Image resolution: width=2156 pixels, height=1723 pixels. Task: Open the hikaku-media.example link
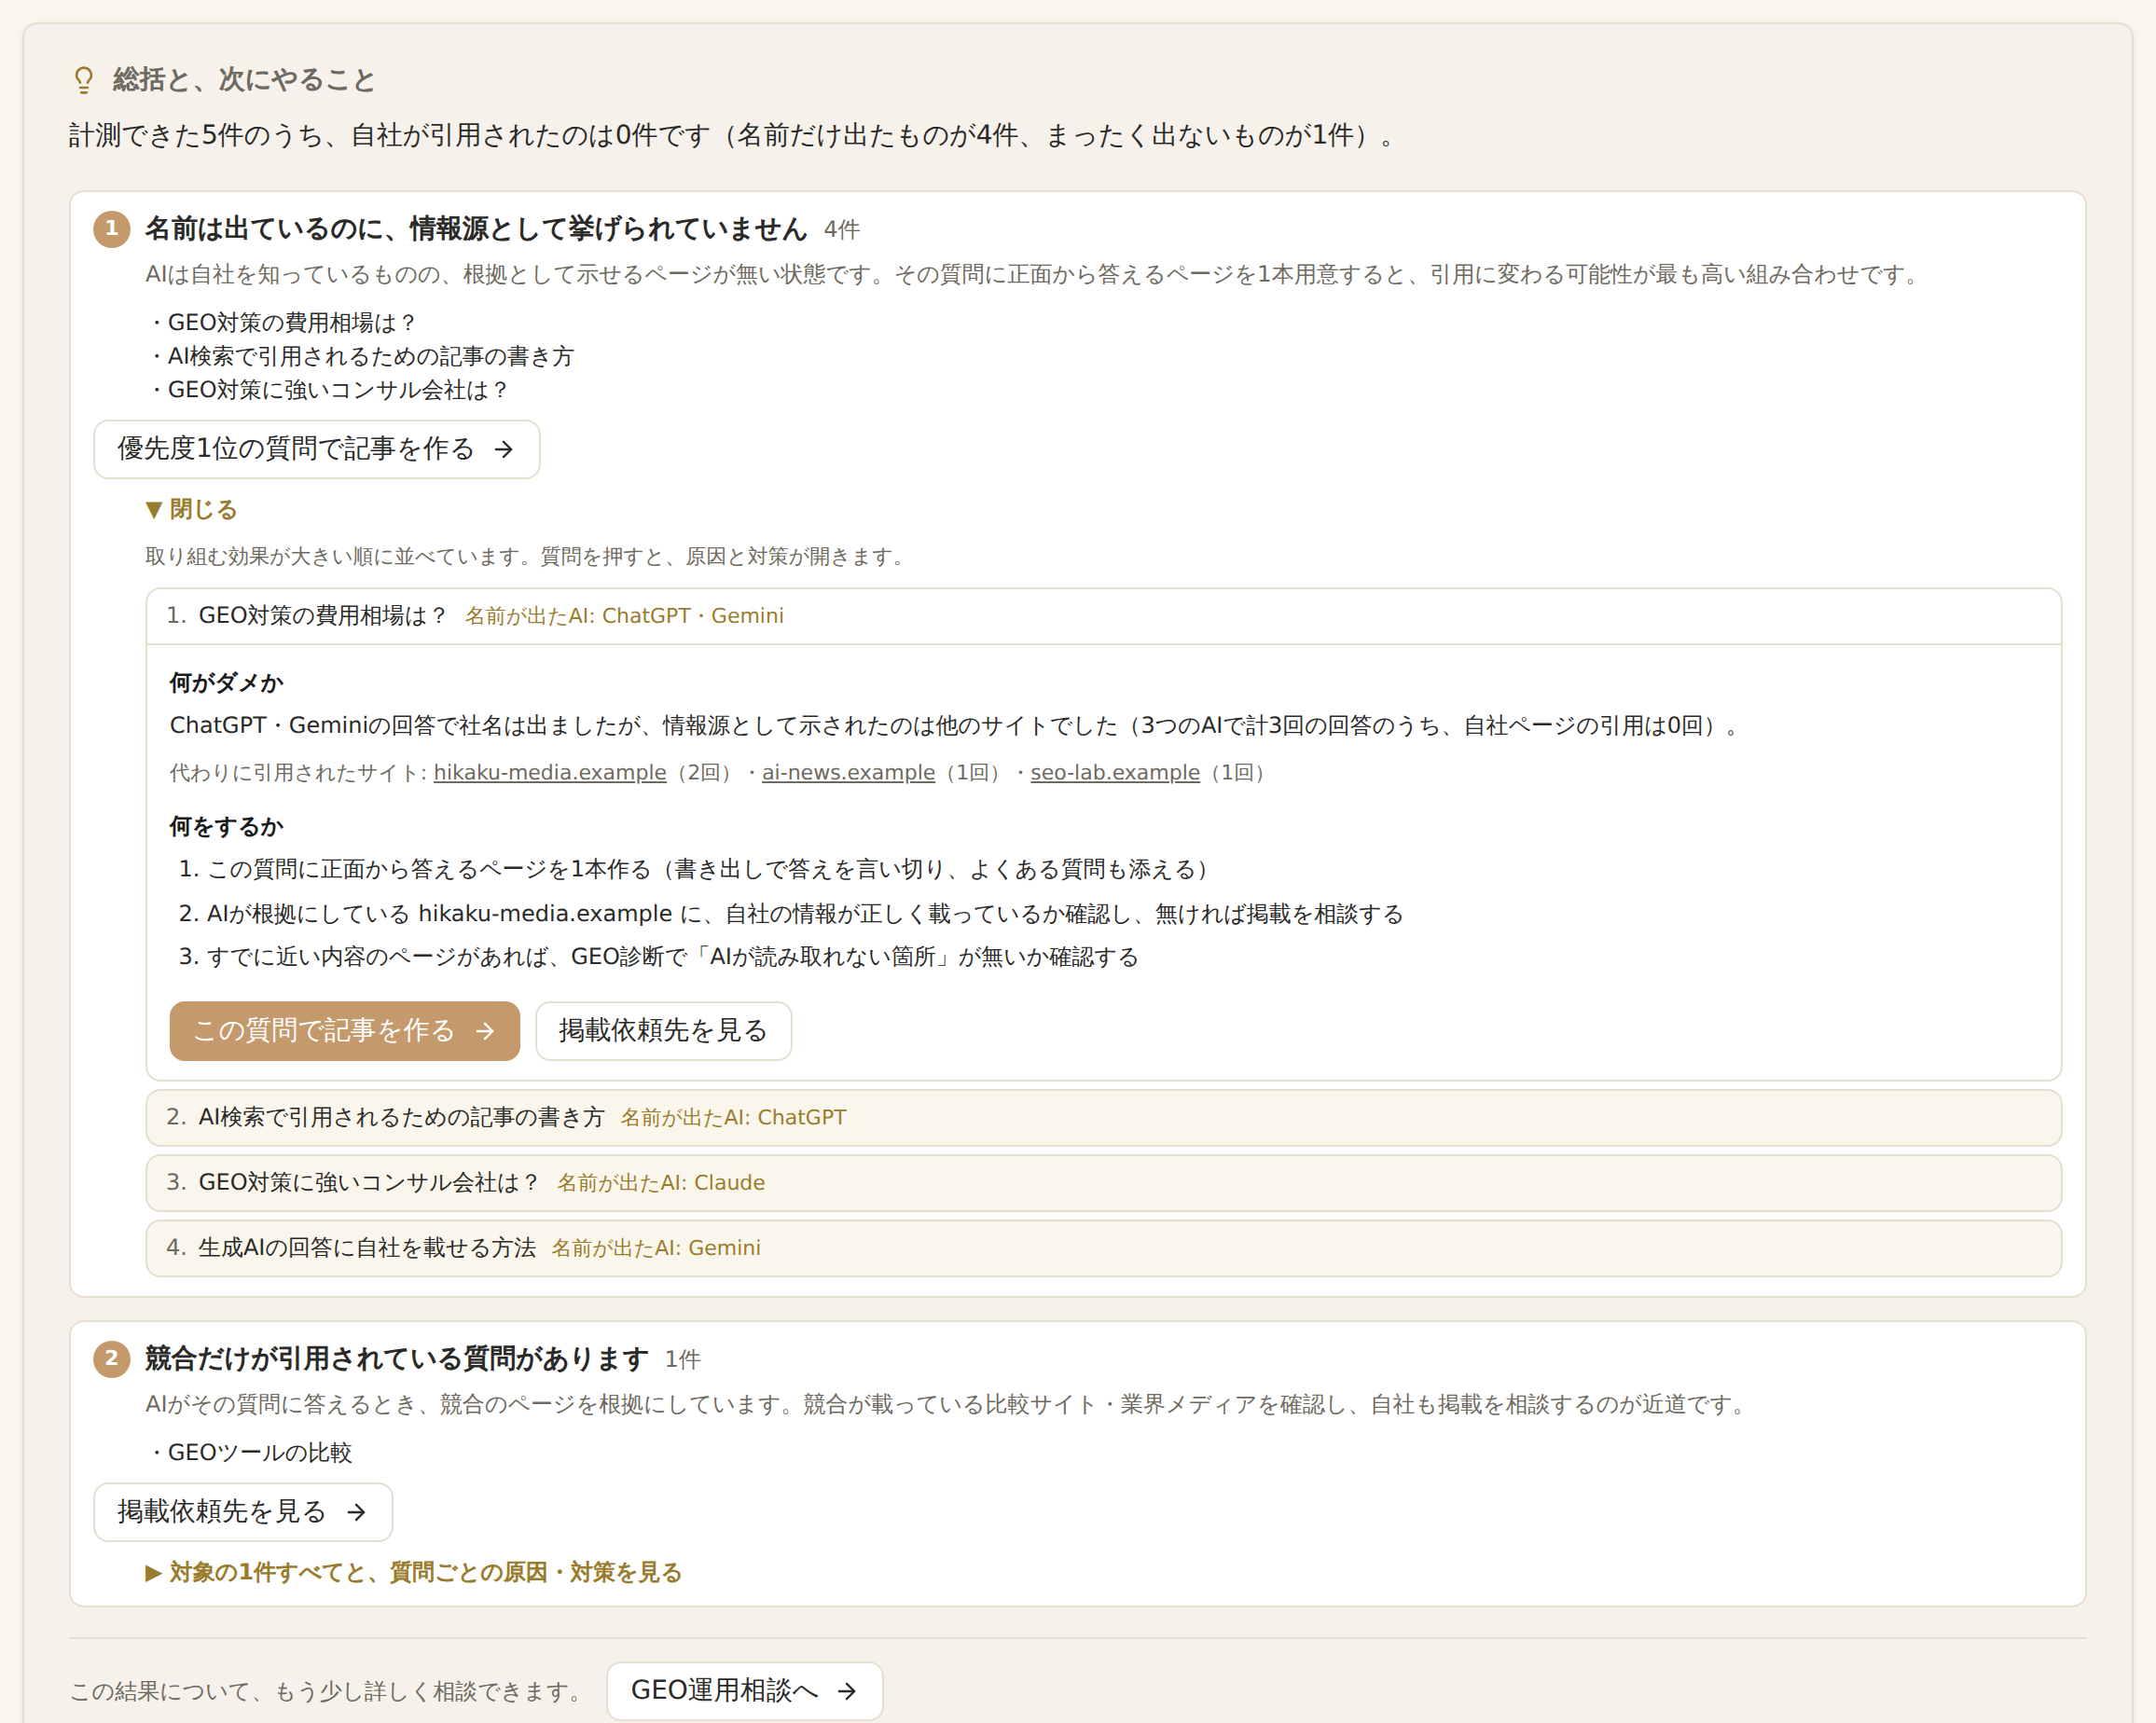[549, 773]
